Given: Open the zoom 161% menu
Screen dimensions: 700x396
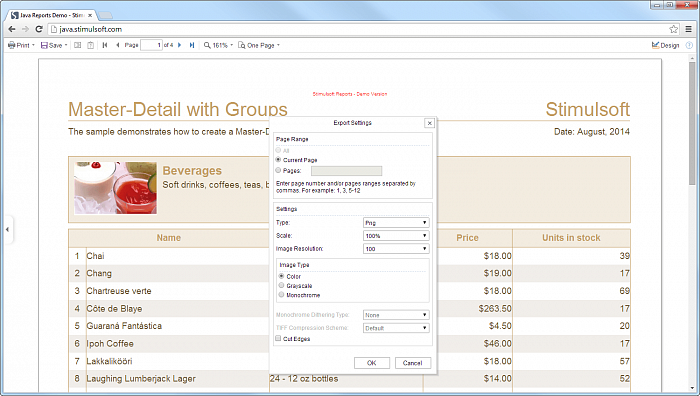Looking at the screenshot, I should click(x=219, y=45).
